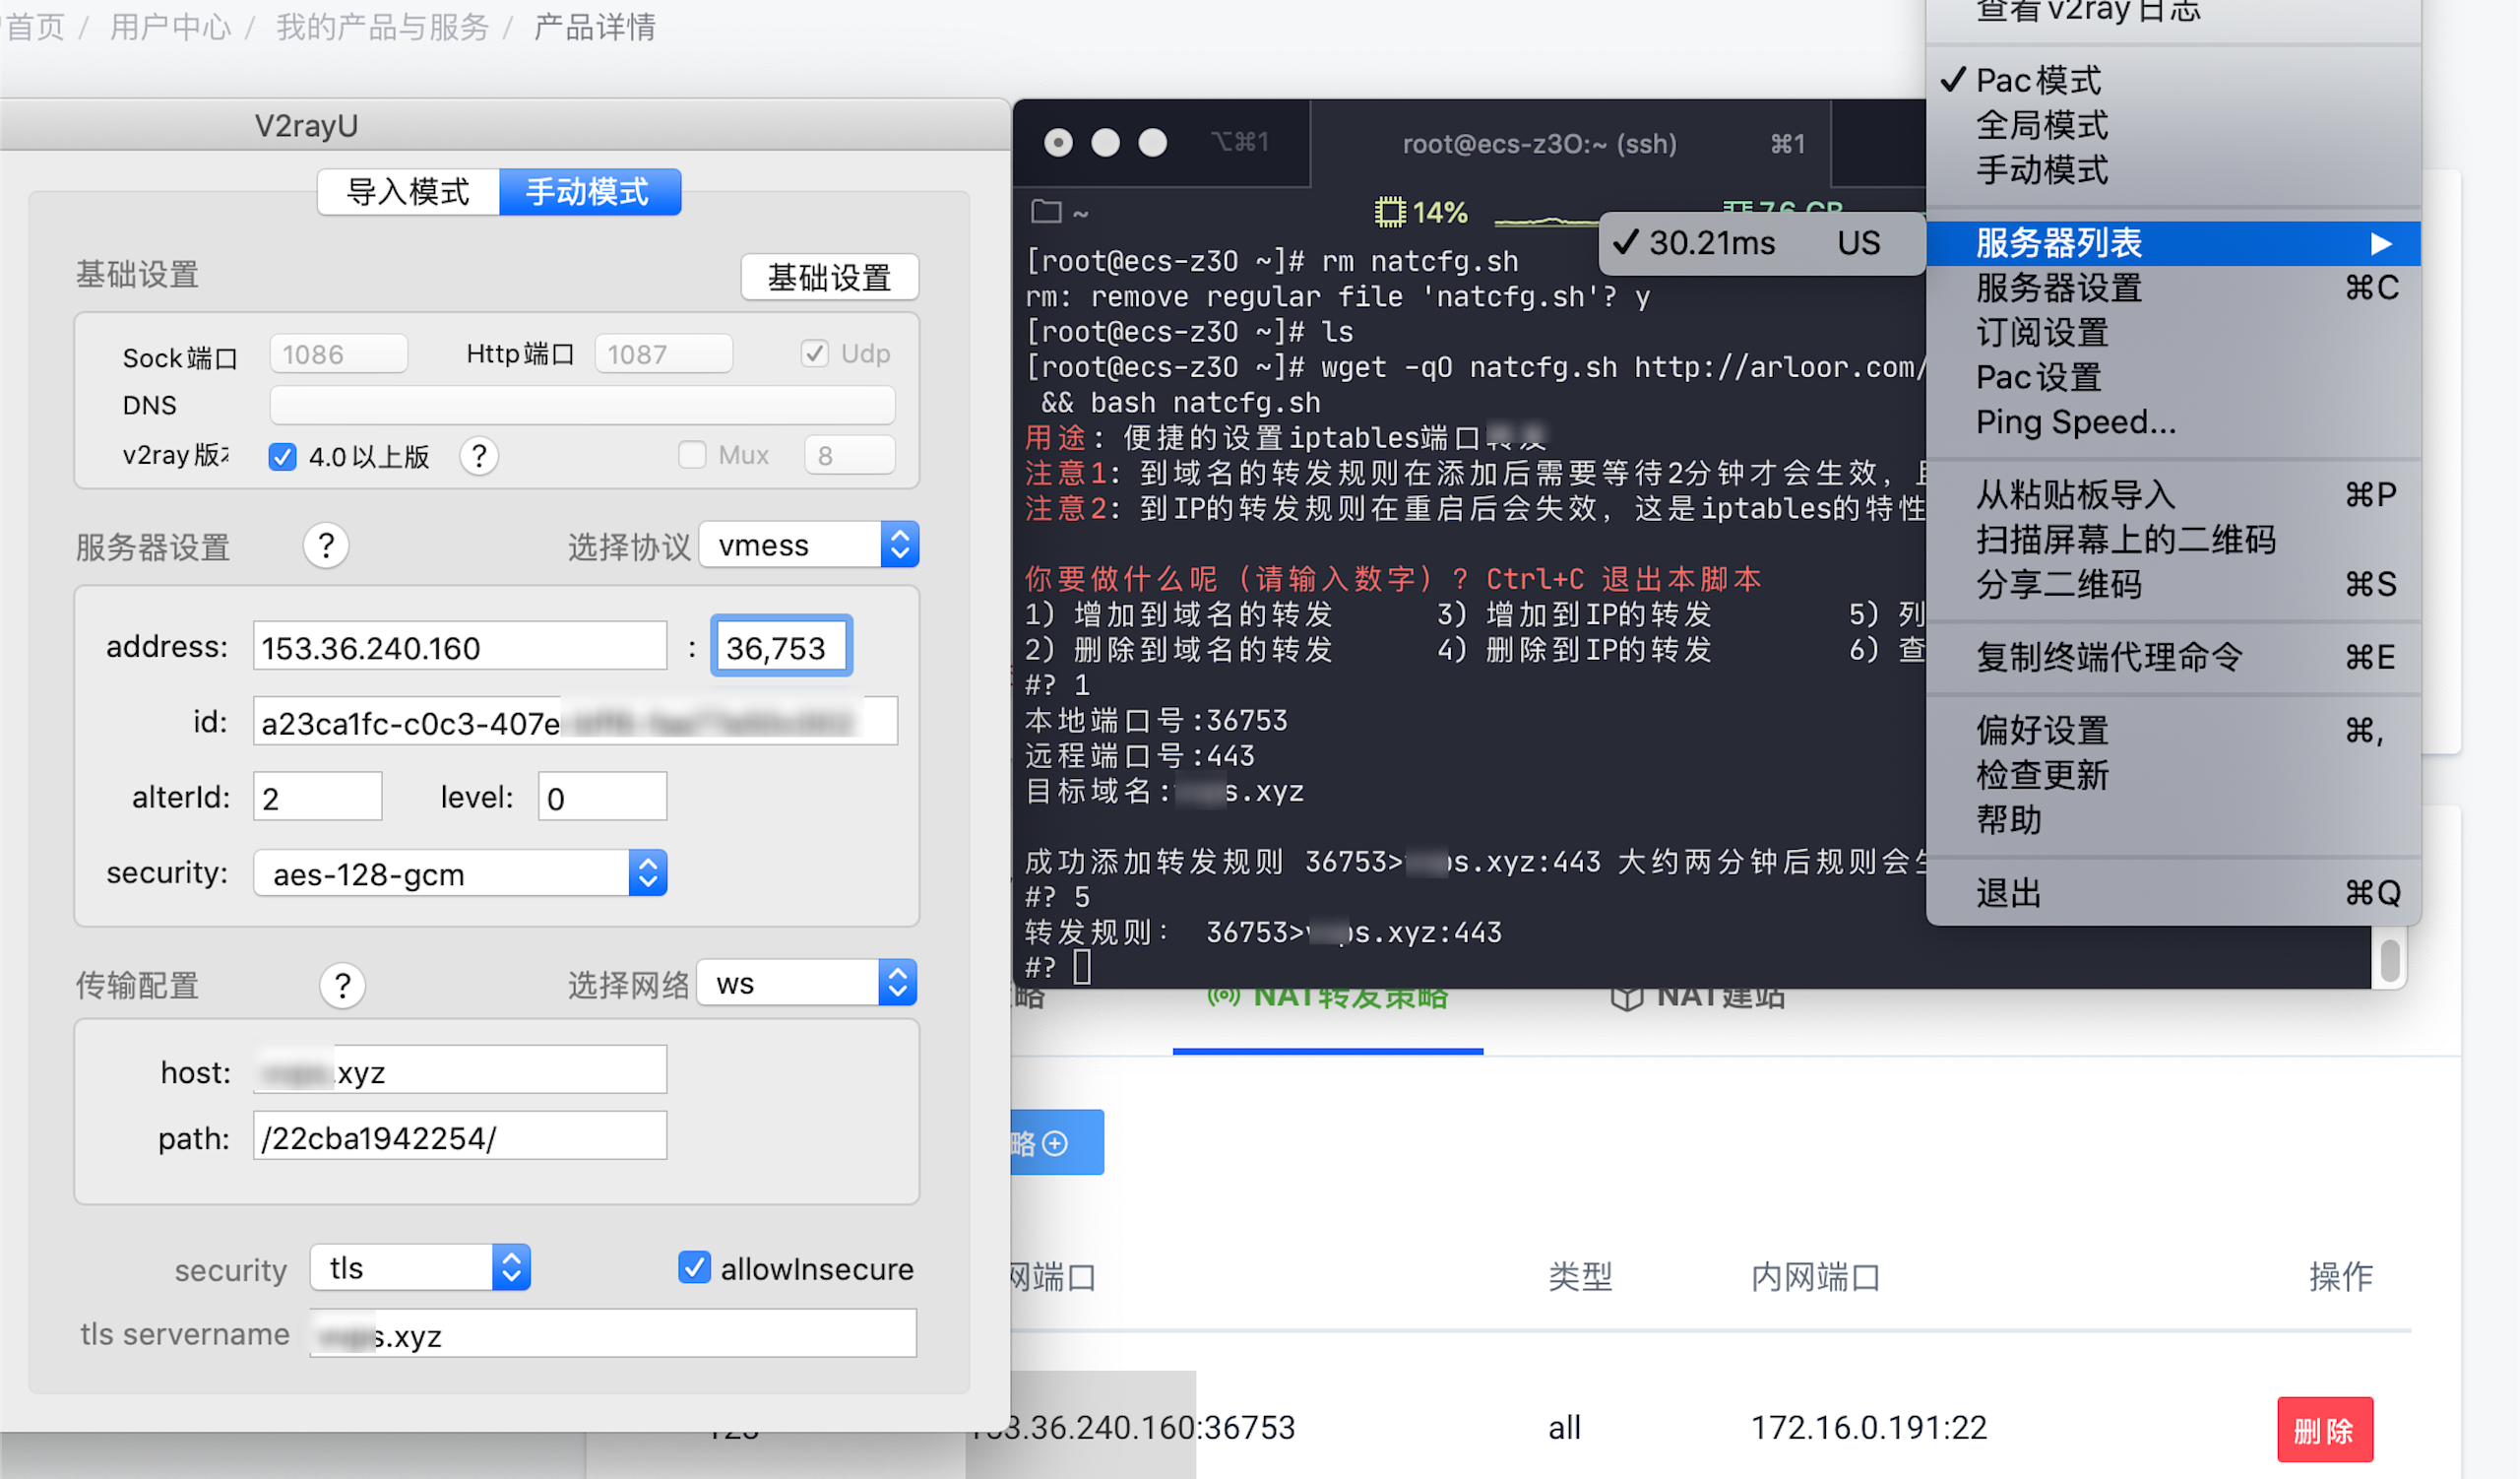Toggle the 4.0以上版 checkbox
2520x1479 pixels.
coord(282,457)
